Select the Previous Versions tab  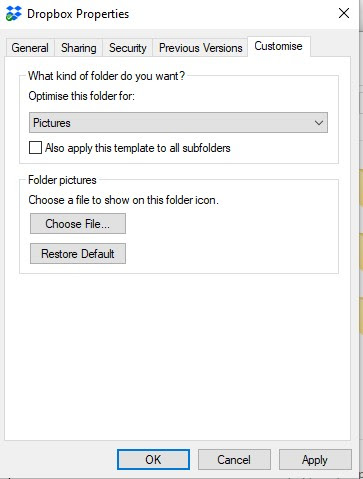tap(200, 48)
